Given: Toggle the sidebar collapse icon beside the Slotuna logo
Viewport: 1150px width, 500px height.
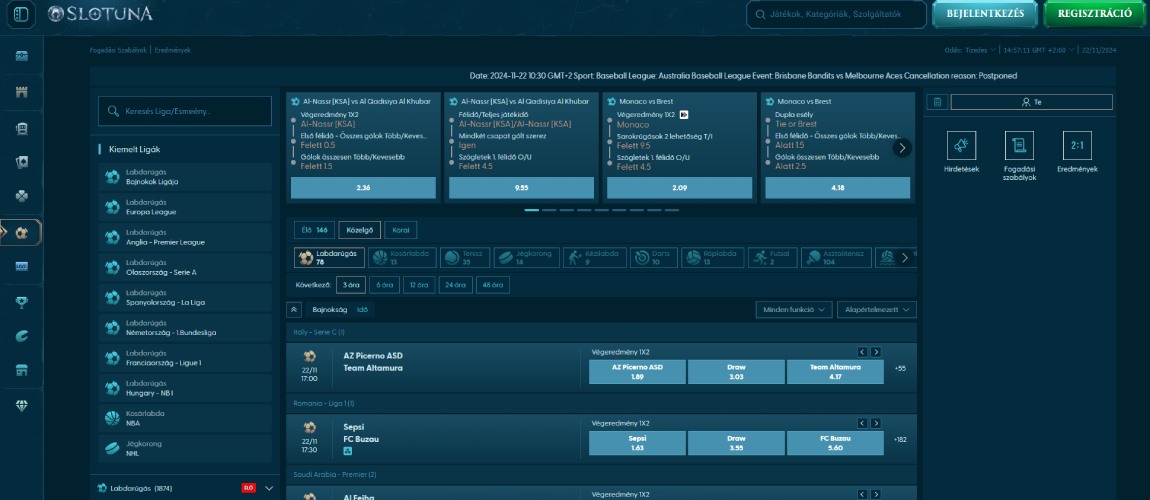Looking at the screenshot, I should 21,14.
